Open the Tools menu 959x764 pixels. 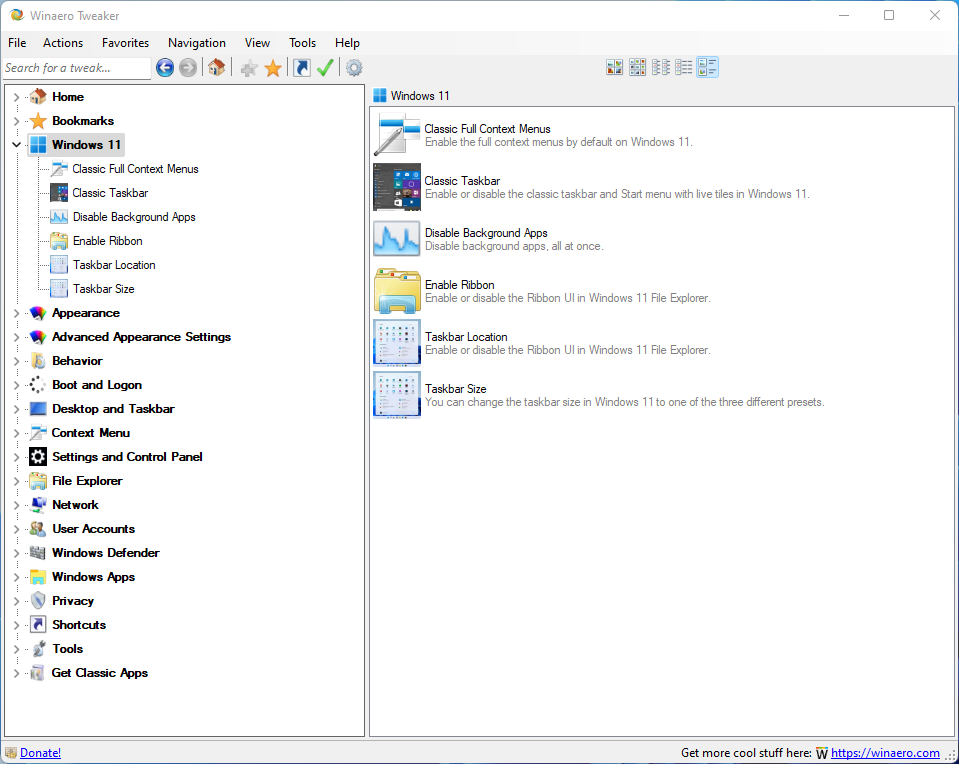tap(302, 43)
